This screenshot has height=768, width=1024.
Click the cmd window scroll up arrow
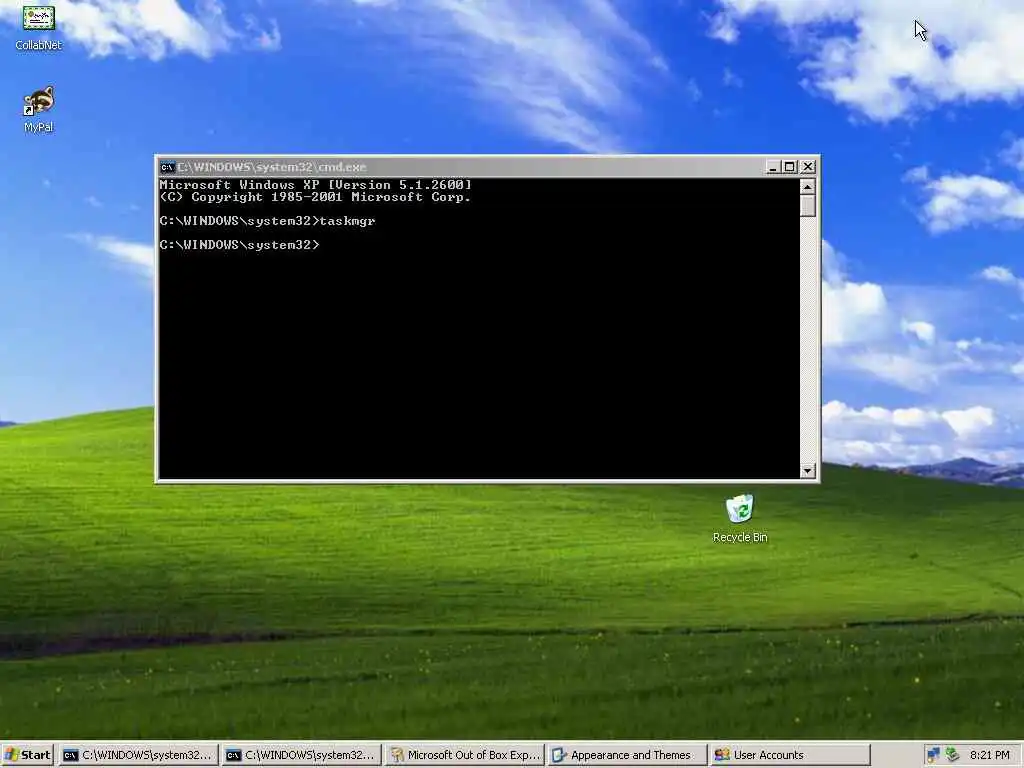[x=808, y=187]
